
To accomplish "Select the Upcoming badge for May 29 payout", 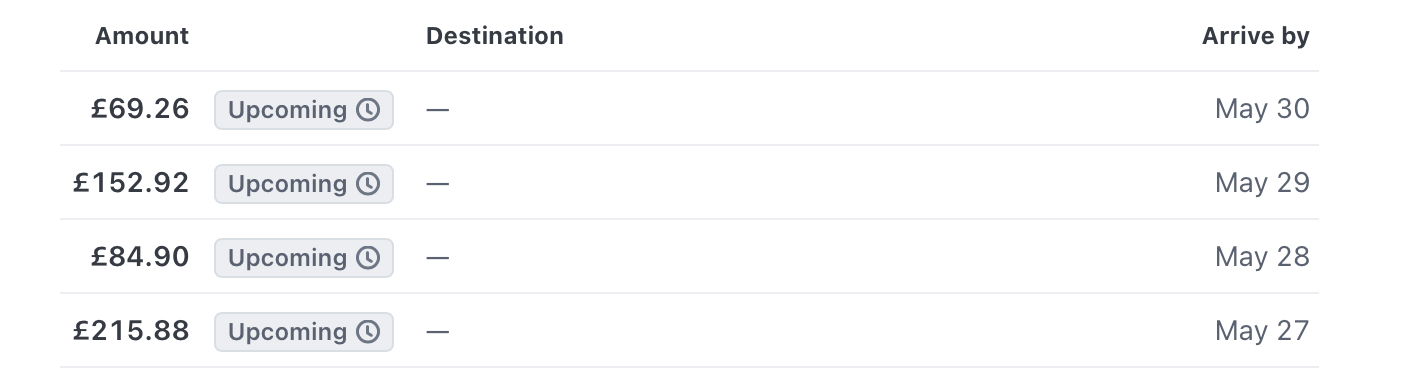I will click(304, 184).
